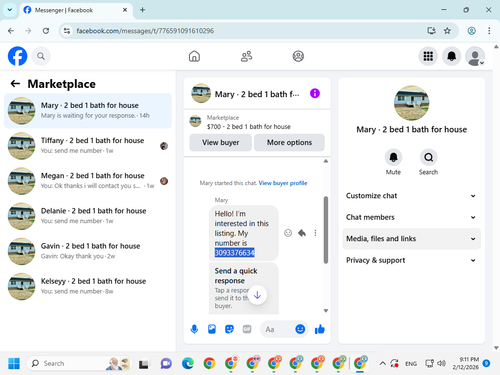
Task: Close the Messenger tab
Action: click(125, 10)
